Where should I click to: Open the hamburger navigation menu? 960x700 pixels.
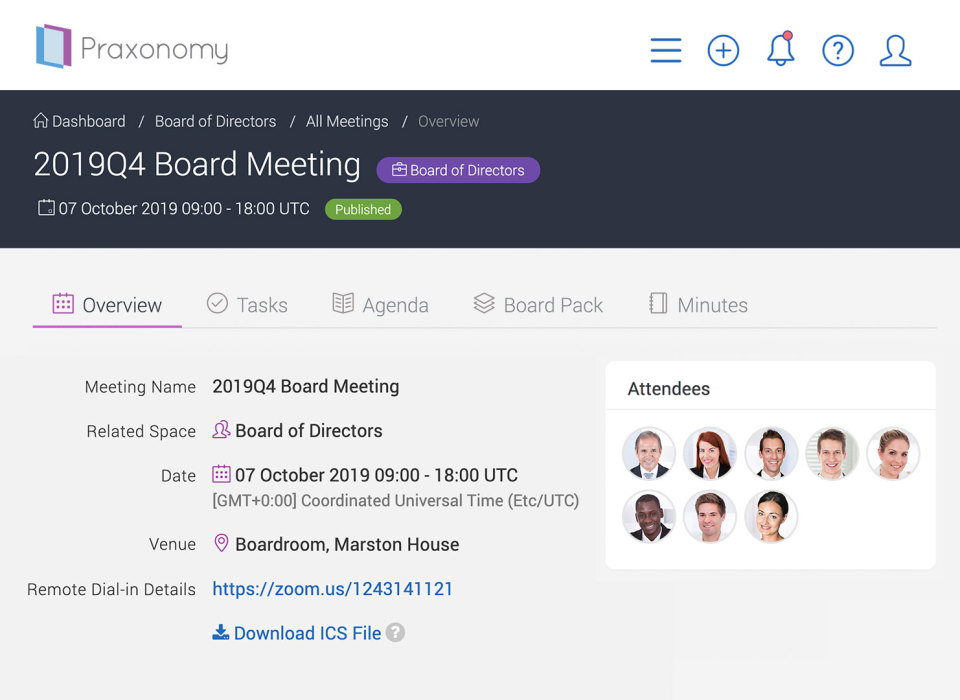pos(666,50)
